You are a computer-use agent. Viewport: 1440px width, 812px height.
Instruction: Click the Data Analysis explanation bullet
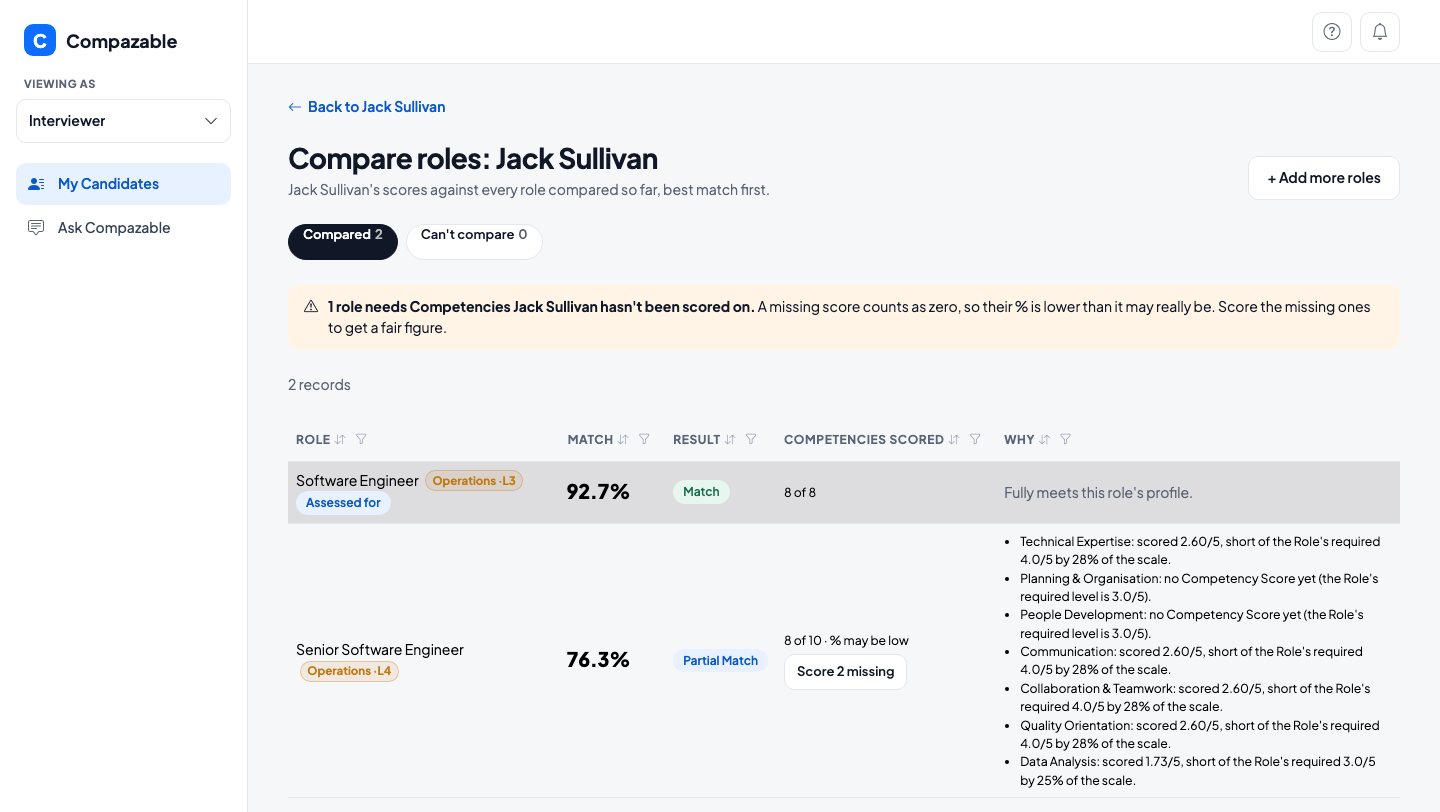coord(1198,771)
